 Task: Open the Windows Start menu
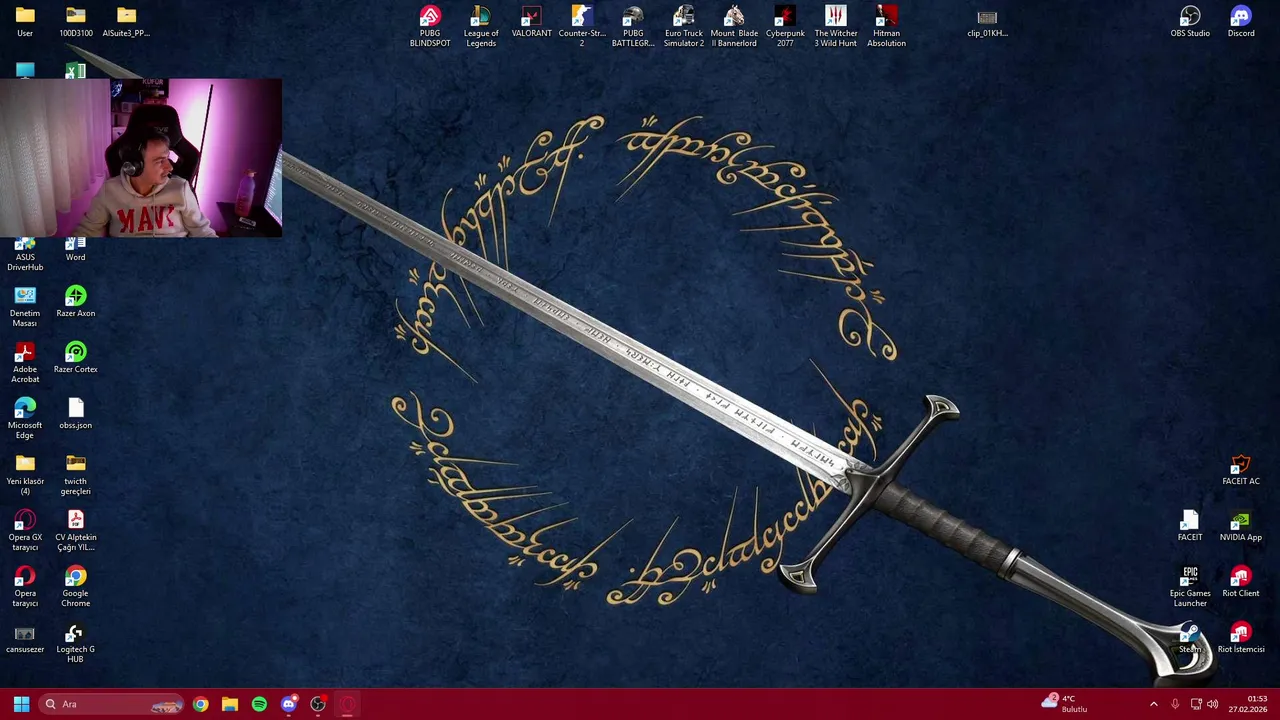click(x=21, y=704)
